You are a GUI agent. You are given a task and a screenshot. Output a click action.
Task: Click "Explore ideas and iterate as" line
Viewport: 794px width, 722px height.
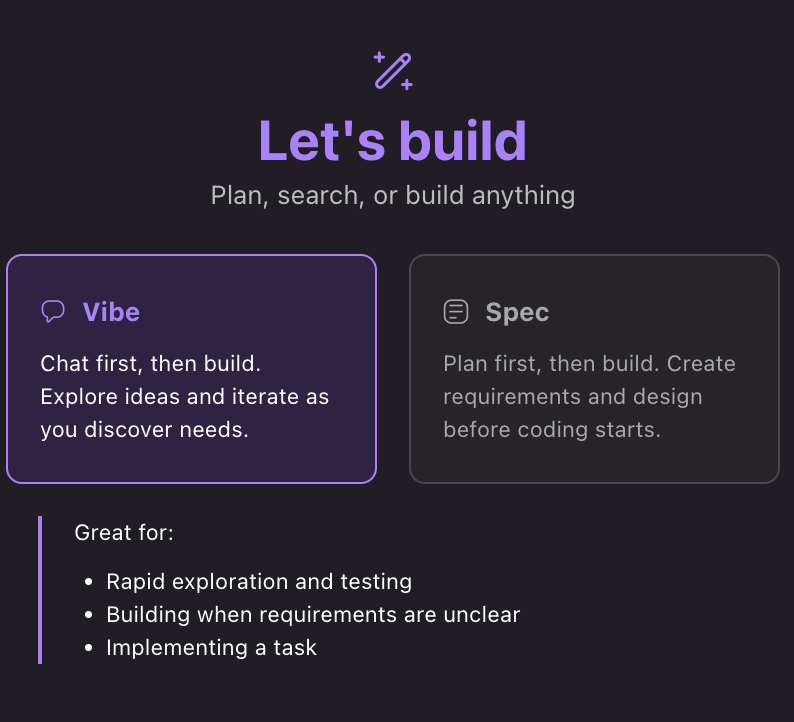(x=185, y=396)
